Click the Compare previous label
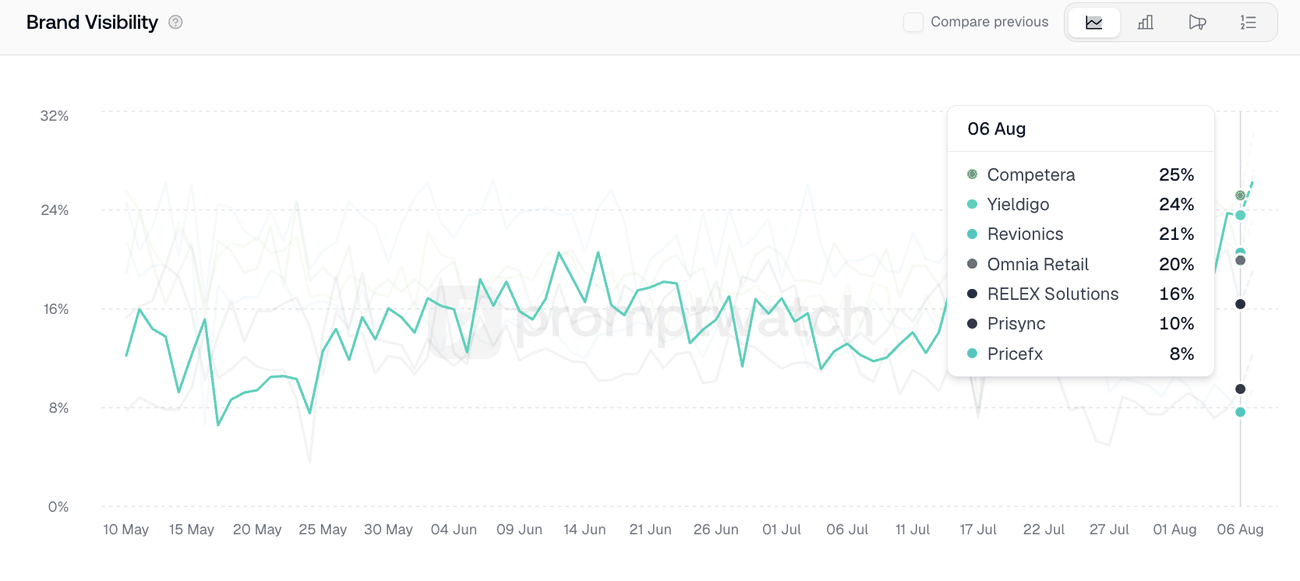 (x=989, y=22)
